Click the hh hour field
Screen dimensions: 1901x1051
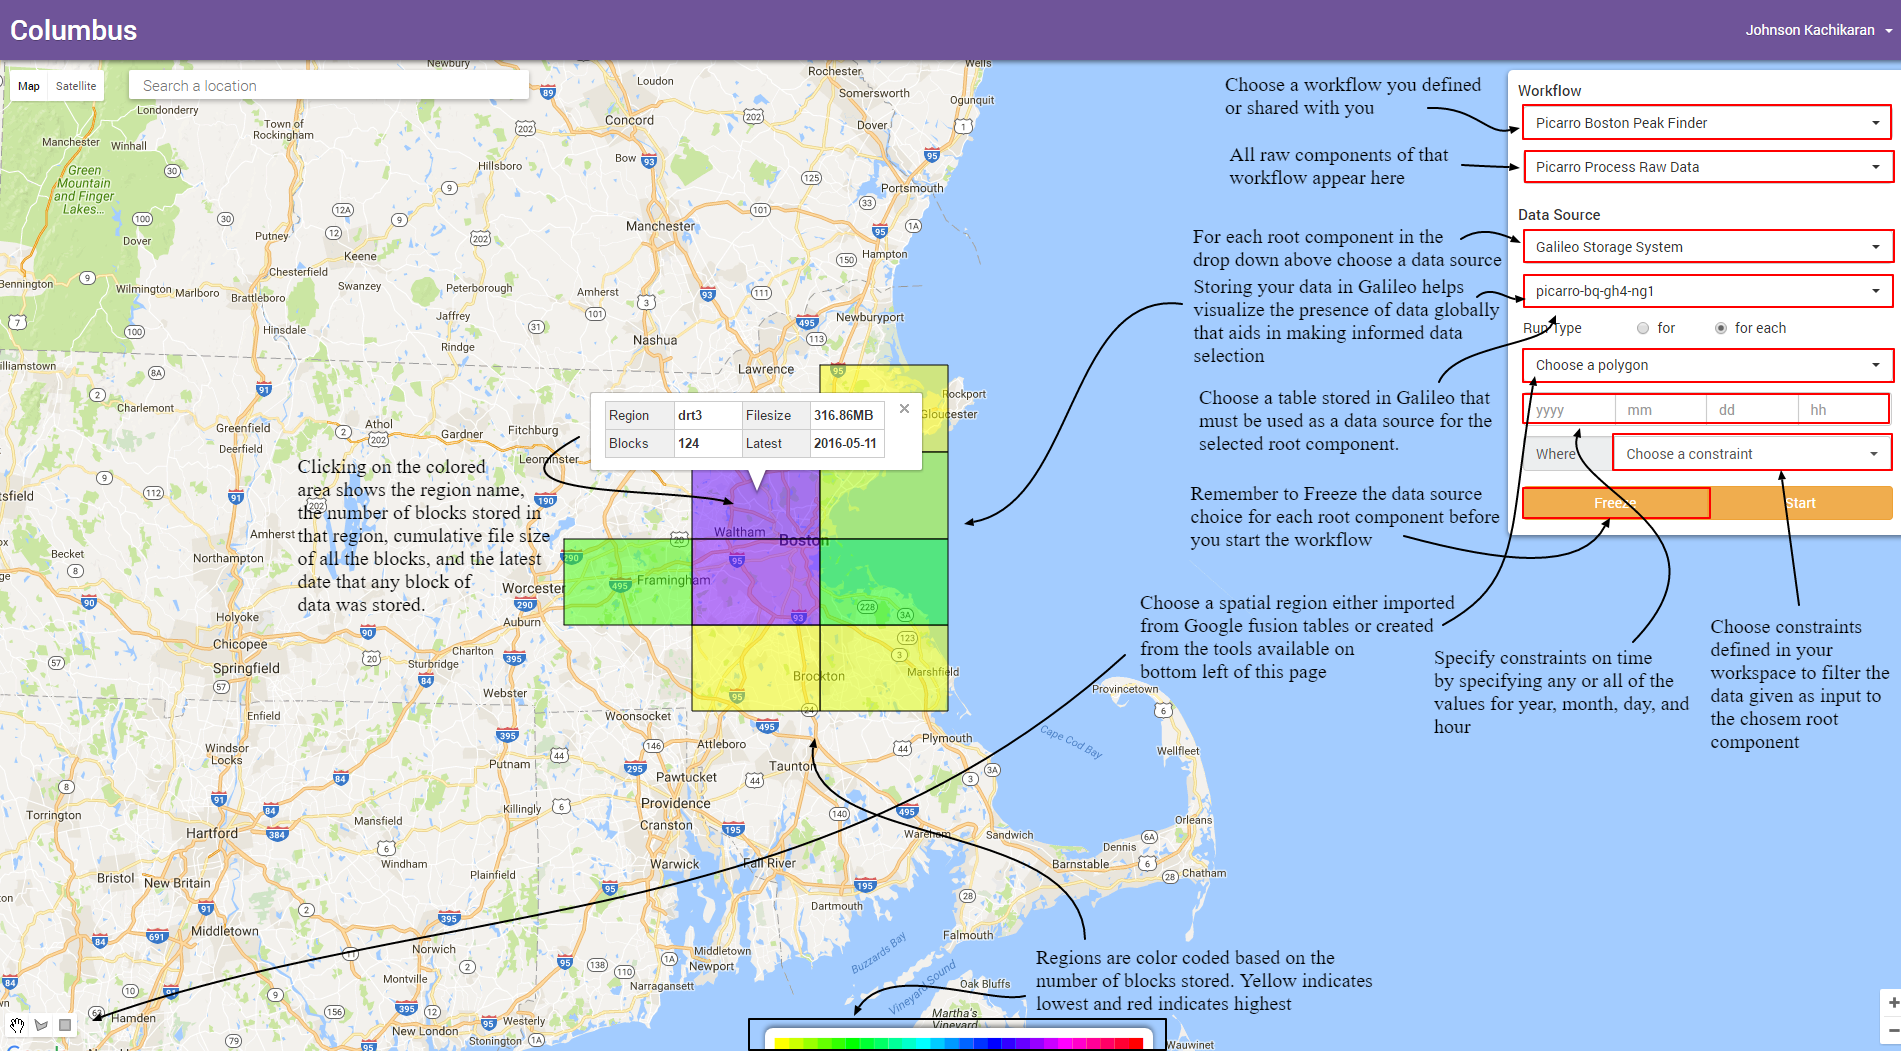[1843, 409]
